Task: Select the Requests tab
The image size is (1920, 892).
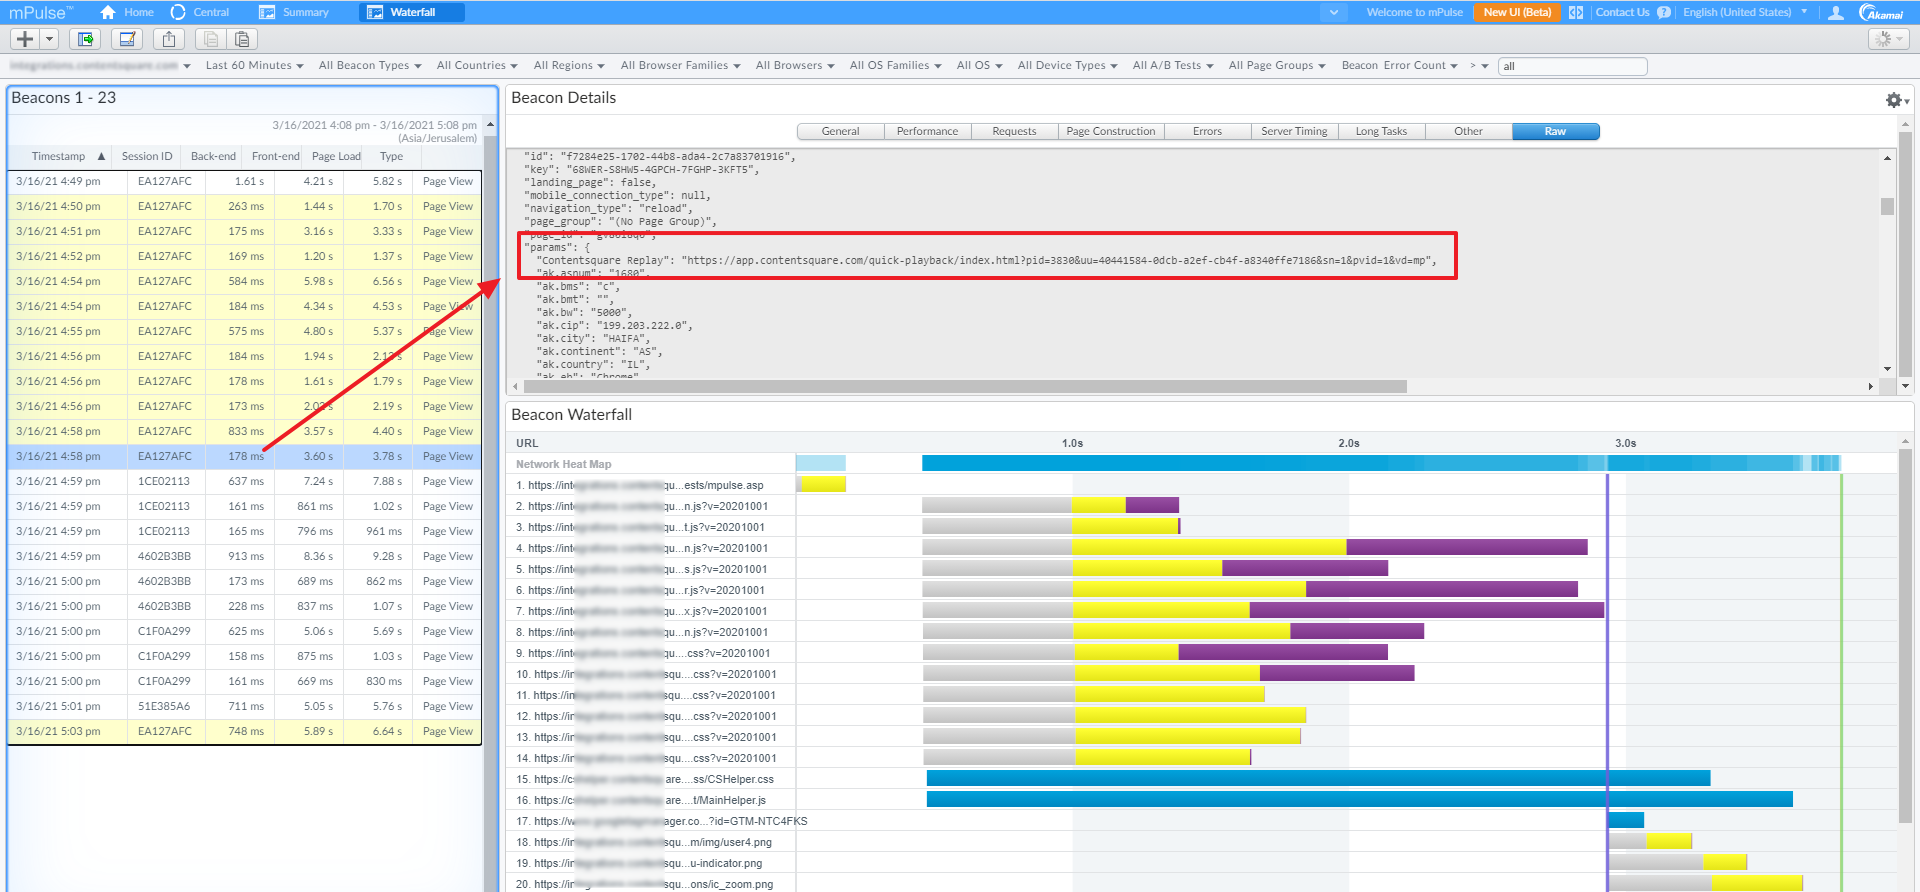Action: (x=1014, y=131)
